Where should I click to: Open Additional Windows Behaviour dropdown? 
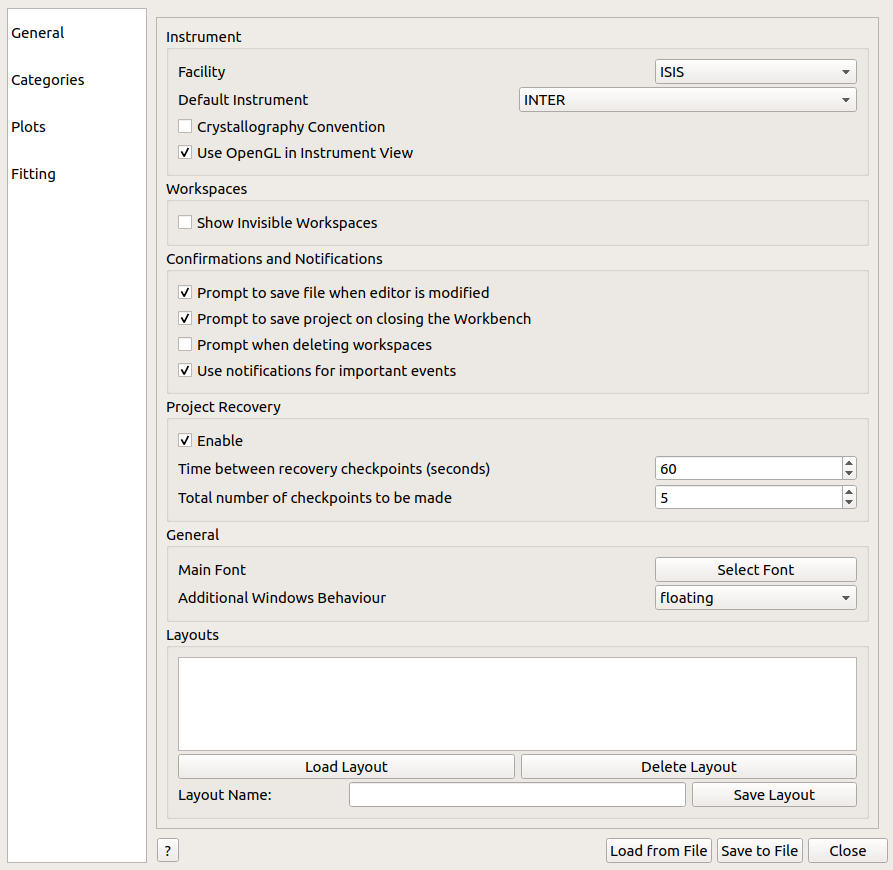pos(755,598)
